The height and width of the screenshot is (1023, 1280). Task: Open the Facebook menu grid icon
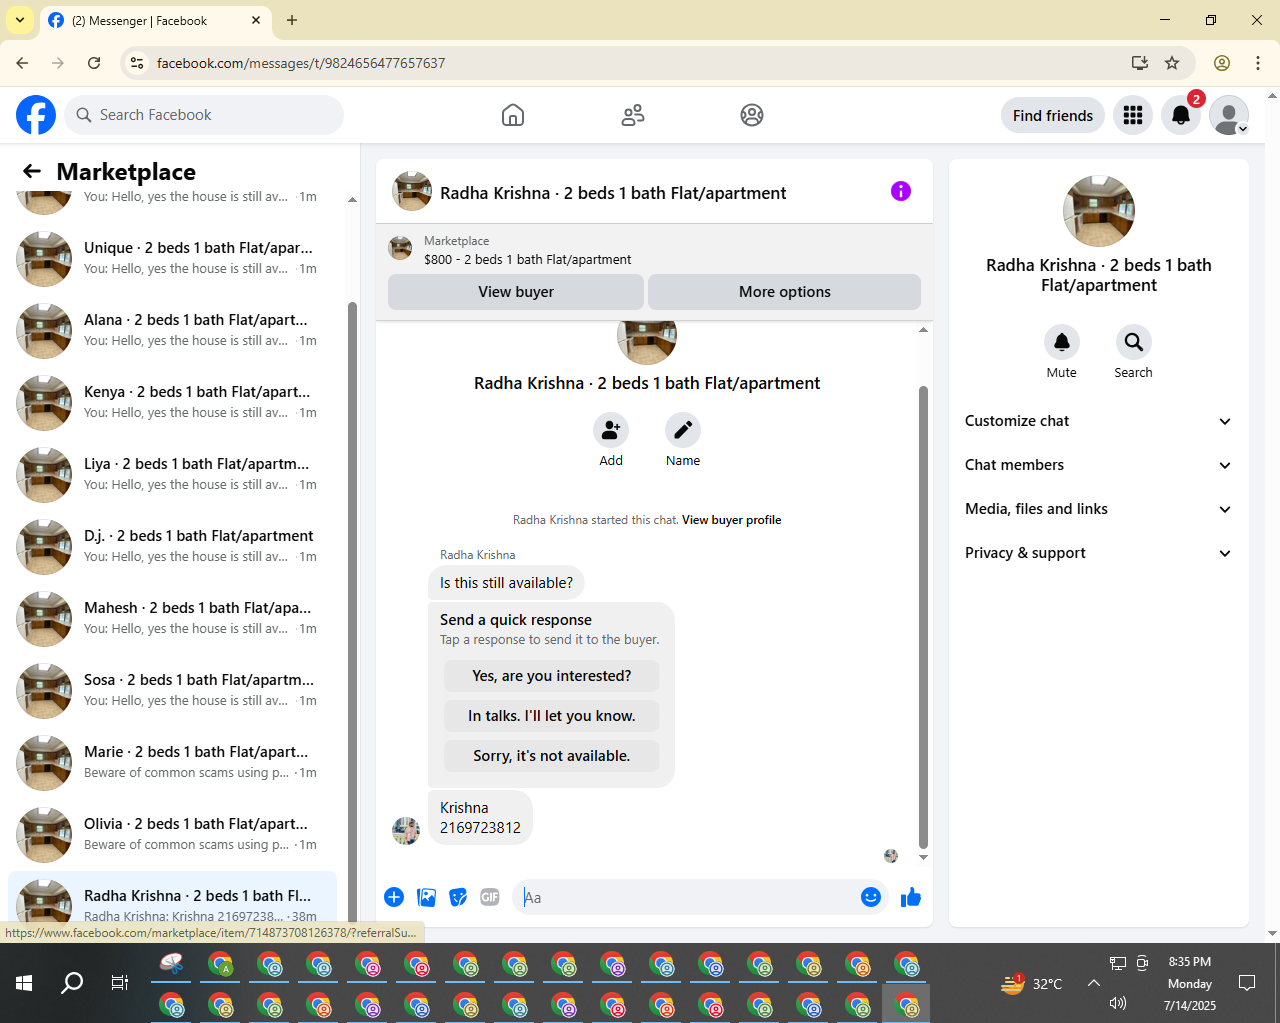[1133, 115]
